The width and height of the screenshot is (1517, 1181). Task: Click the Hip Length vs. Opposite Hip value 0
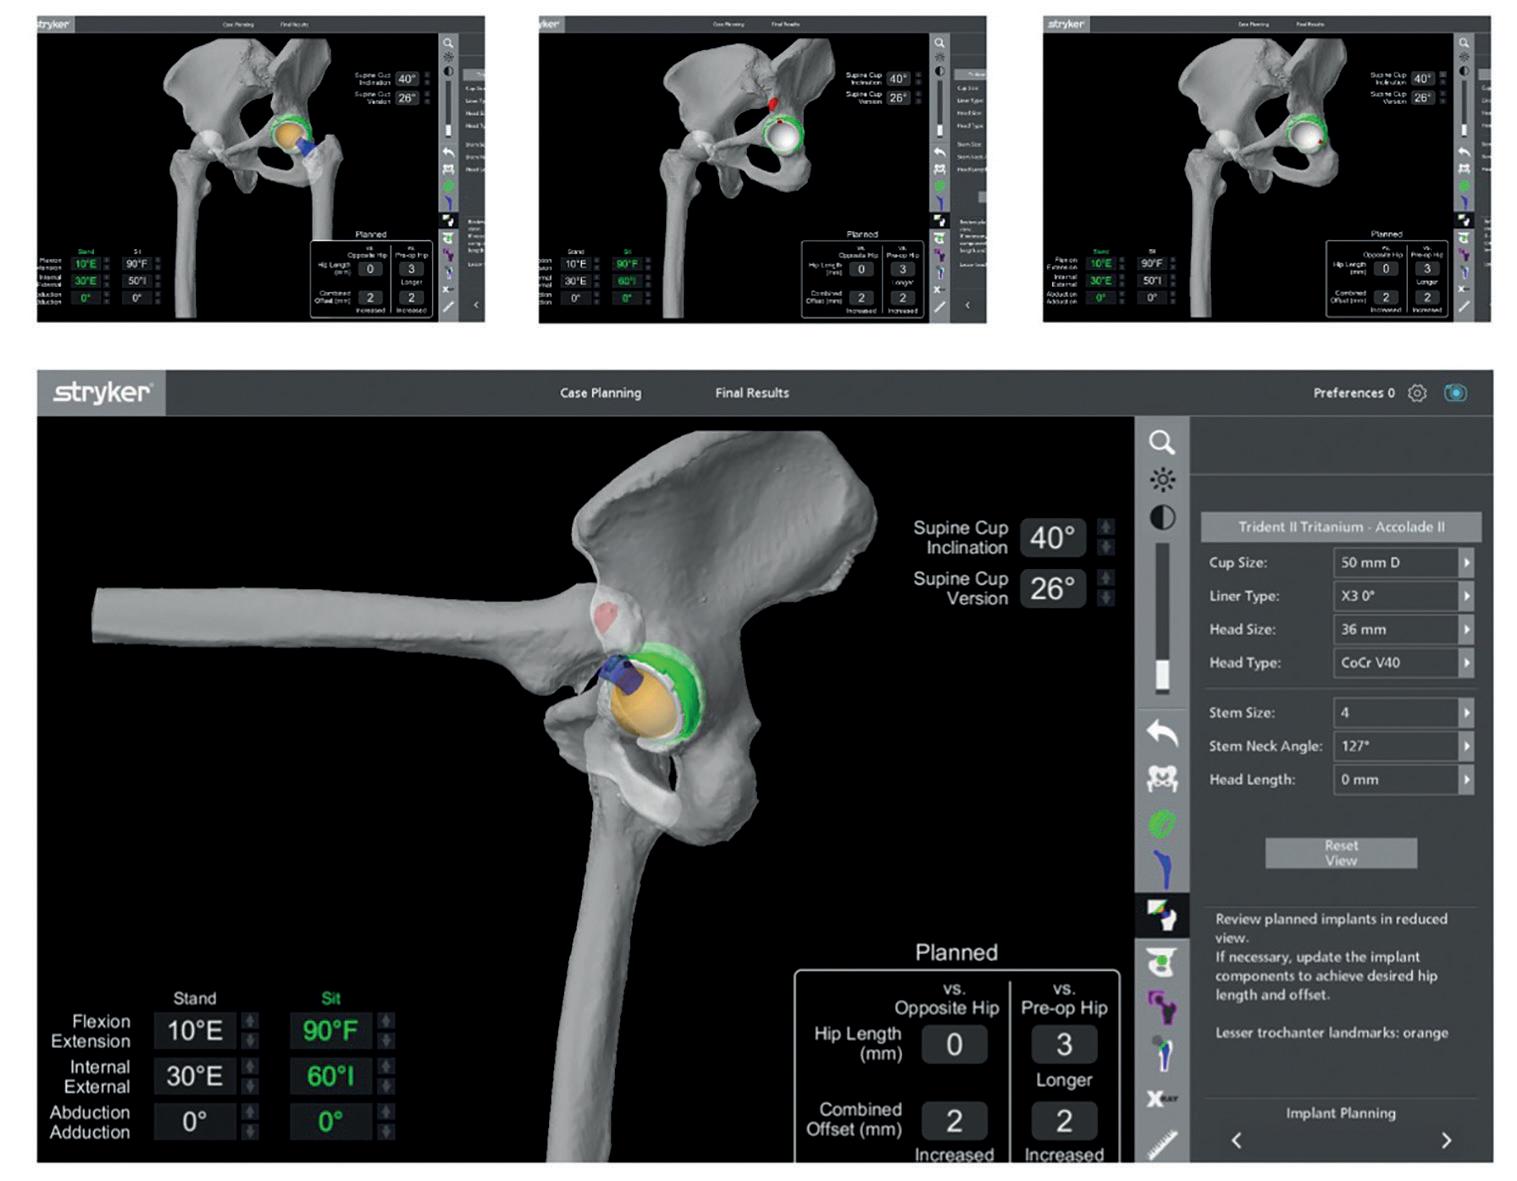[954, 1045]
